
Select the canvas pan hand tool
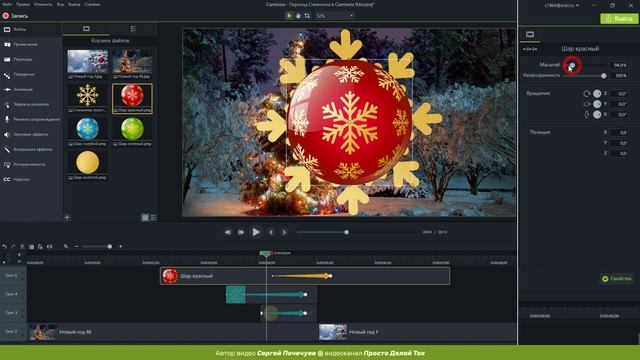click(x=298, y=16)
